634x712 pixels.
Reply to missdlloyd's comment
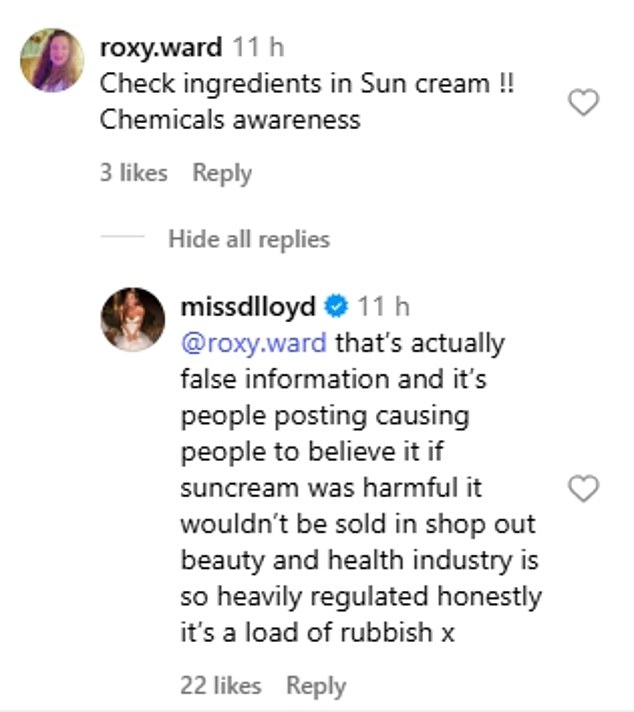[316, 685]
